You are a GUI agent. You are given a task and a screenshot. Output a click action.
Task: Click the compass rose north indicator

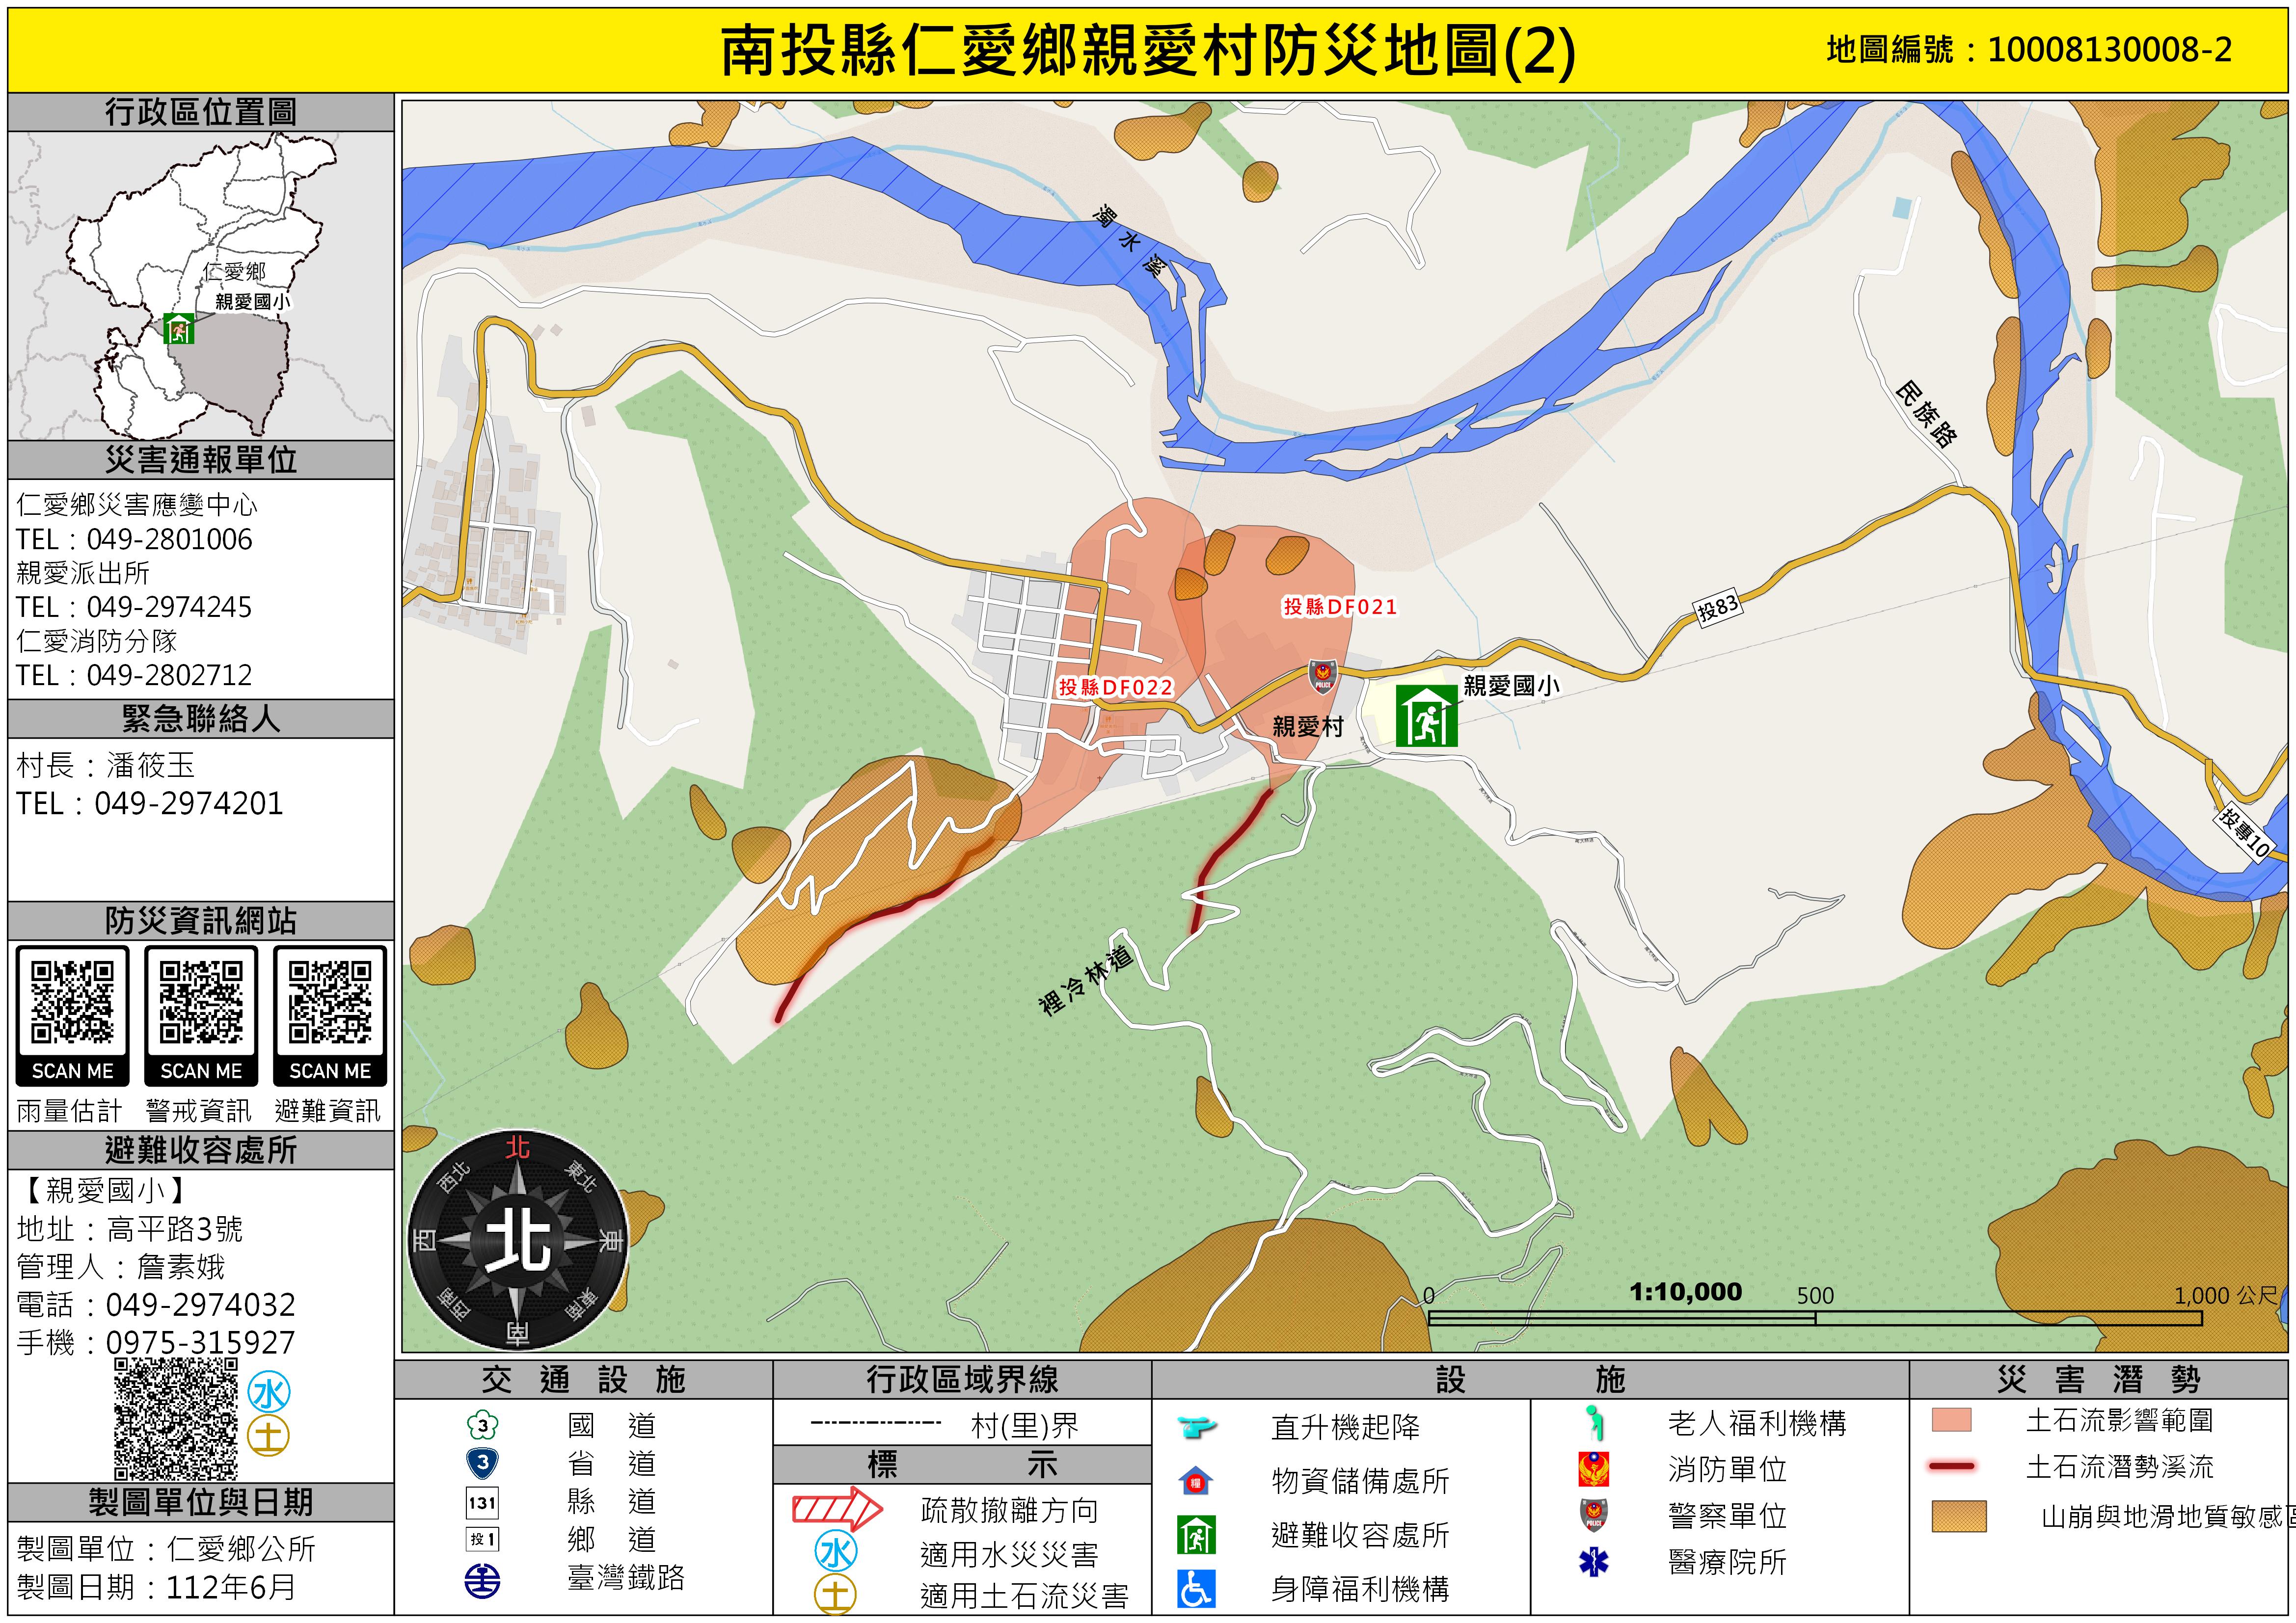(x=517, y=1146)
